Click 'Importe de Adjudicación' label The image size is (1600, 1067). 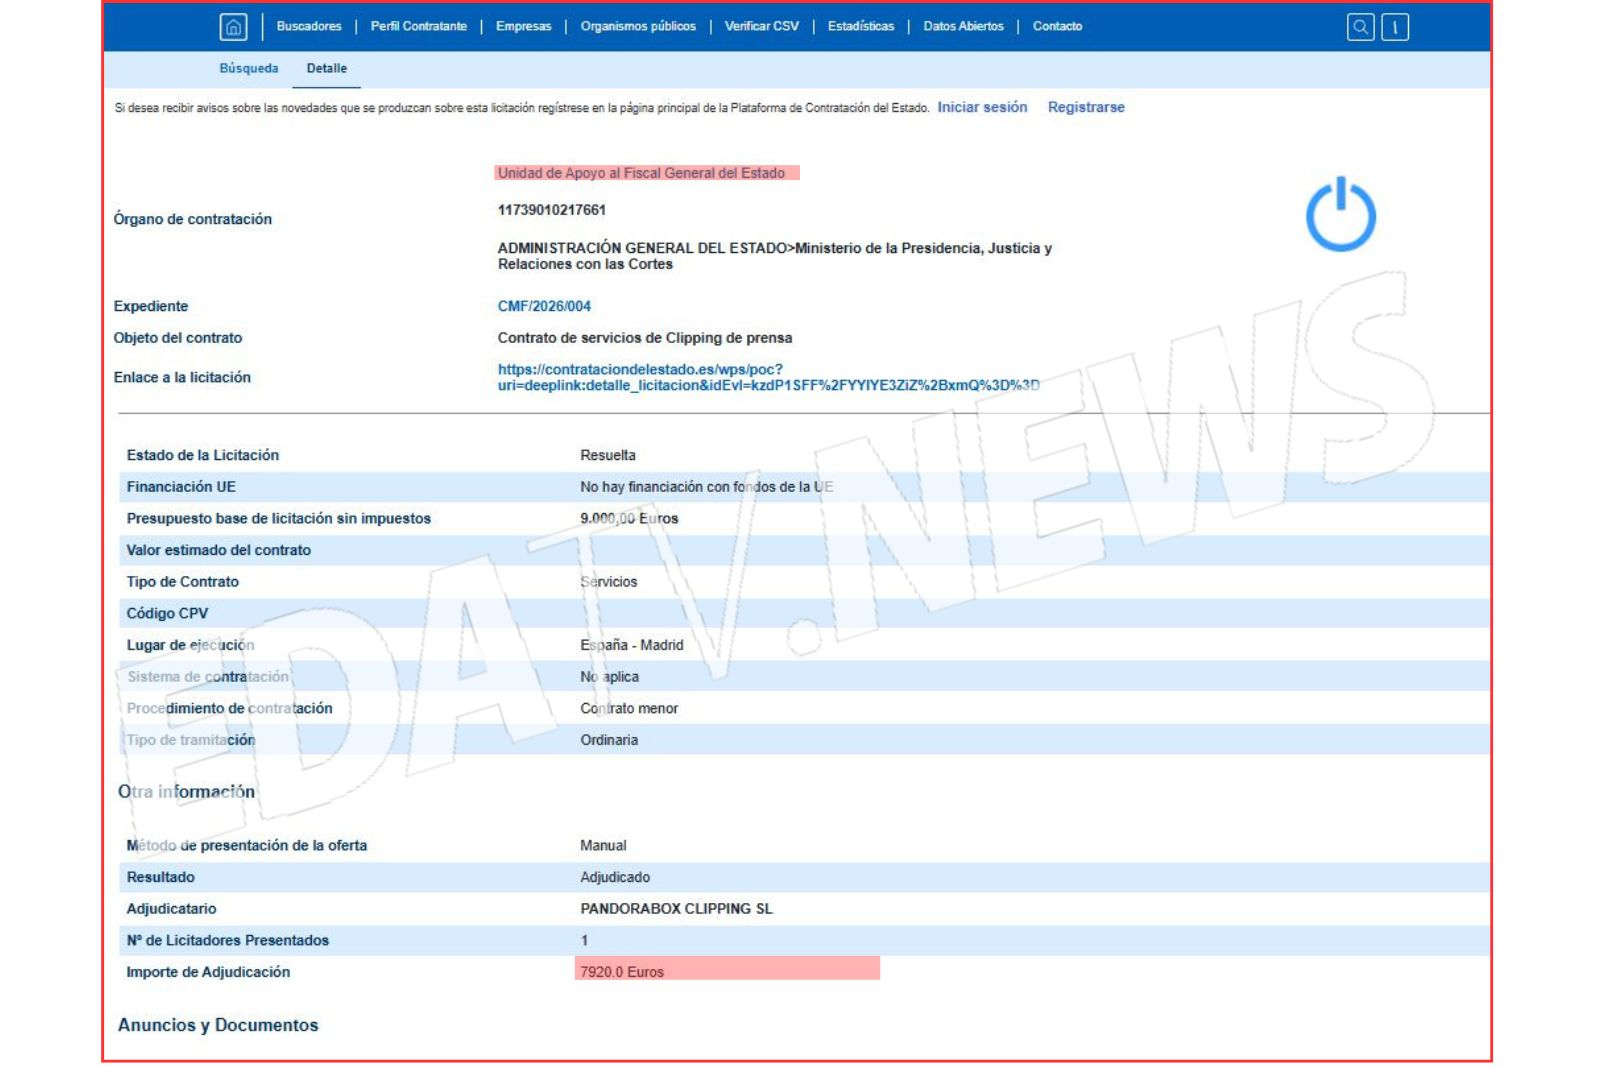tap(208, 972)
